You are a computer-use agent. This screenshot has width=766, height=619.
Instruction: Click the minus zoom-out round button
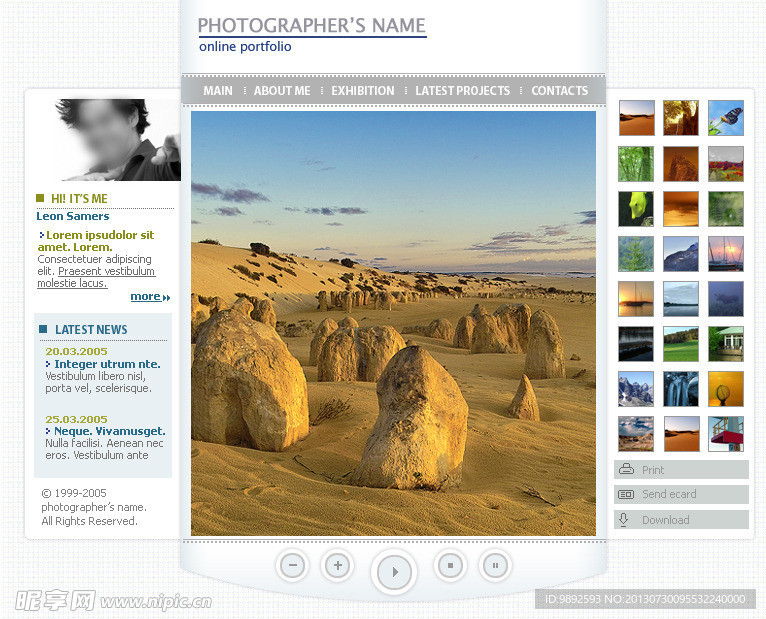click(x=293, y=565)
